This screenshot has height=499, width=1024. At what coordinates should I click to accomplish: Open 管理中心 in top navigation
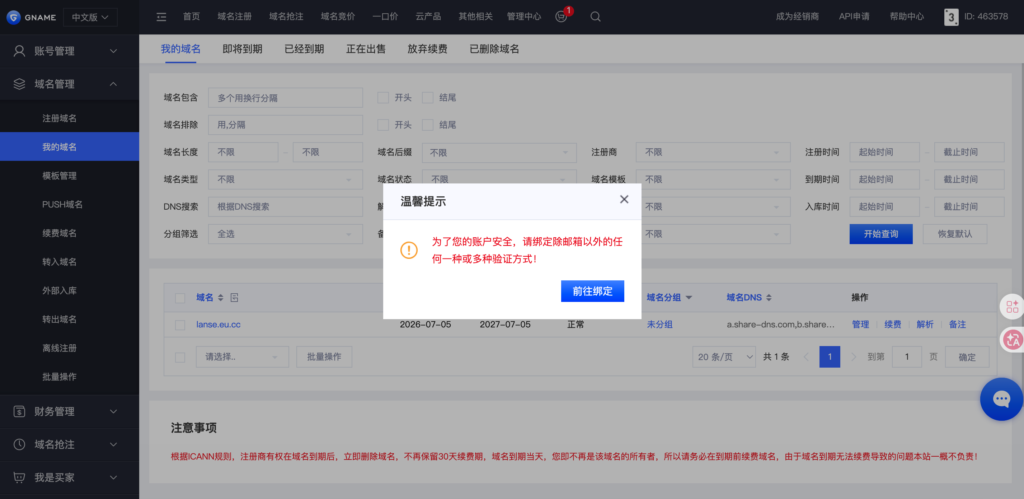pos(524,17)
